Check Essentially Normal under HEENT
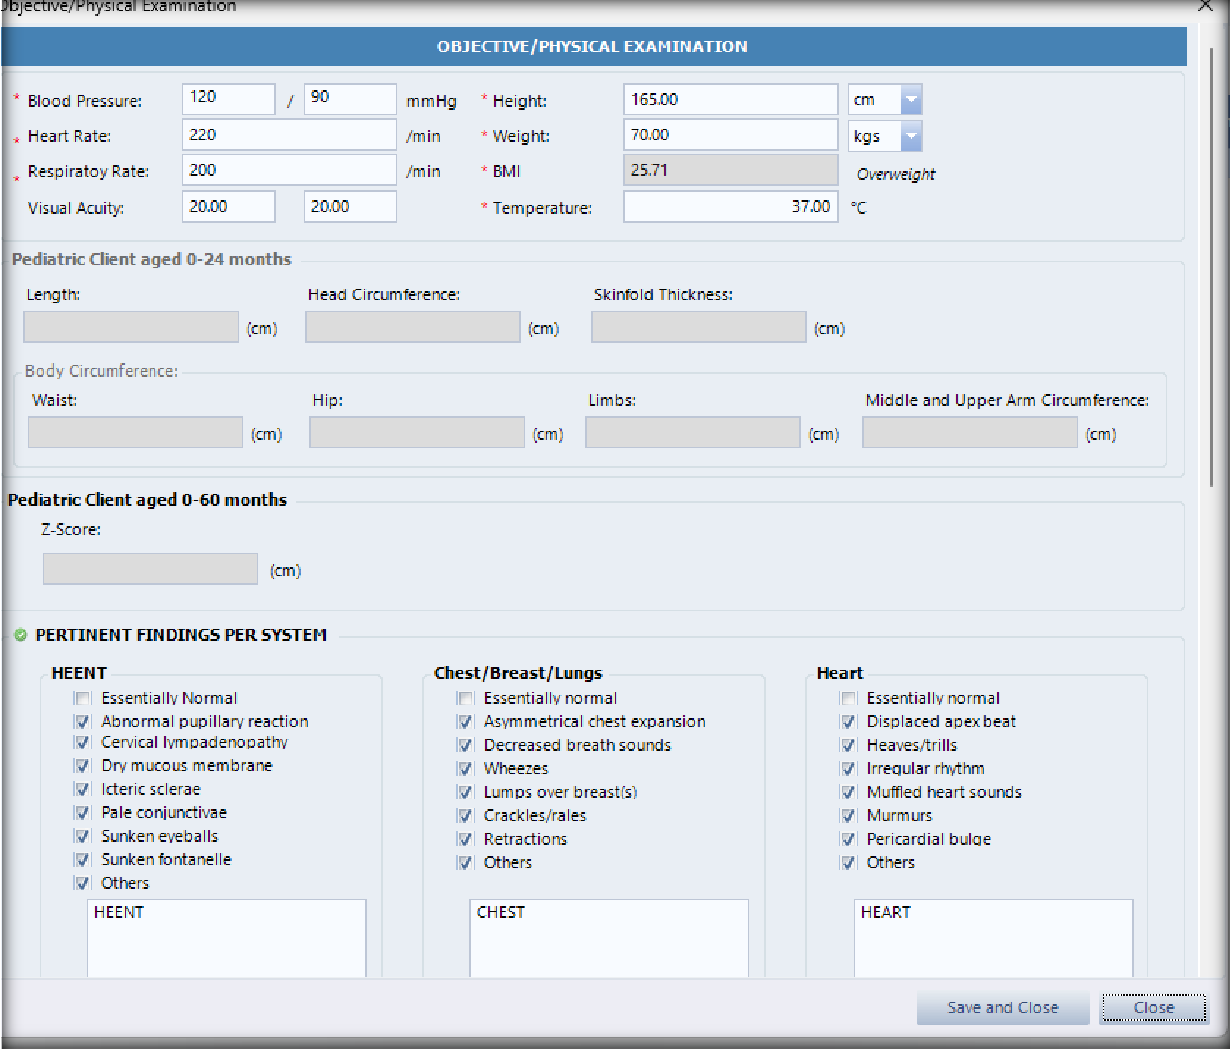 [82, 699]
